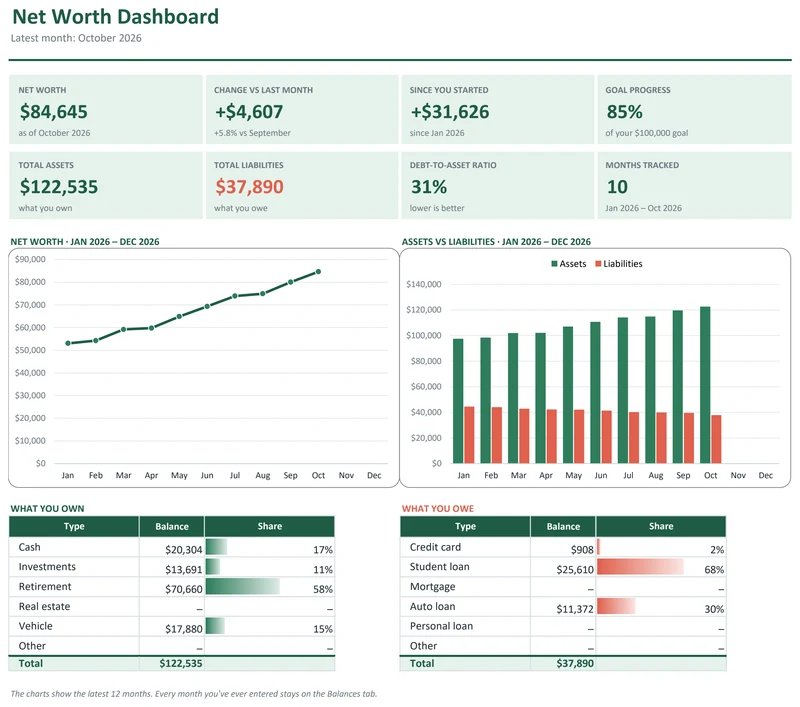The image size is (800, 707).
Task: Click the Other row in What You Own
Action: click(172, 646)
